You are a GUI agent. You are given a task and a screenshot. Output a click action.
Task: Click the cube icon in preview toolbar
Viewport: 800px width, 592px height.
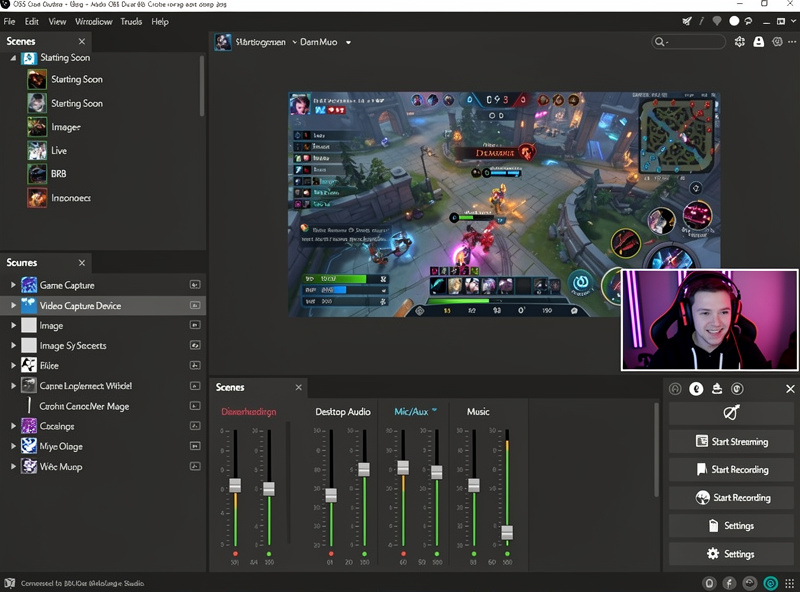pos(777,42)
